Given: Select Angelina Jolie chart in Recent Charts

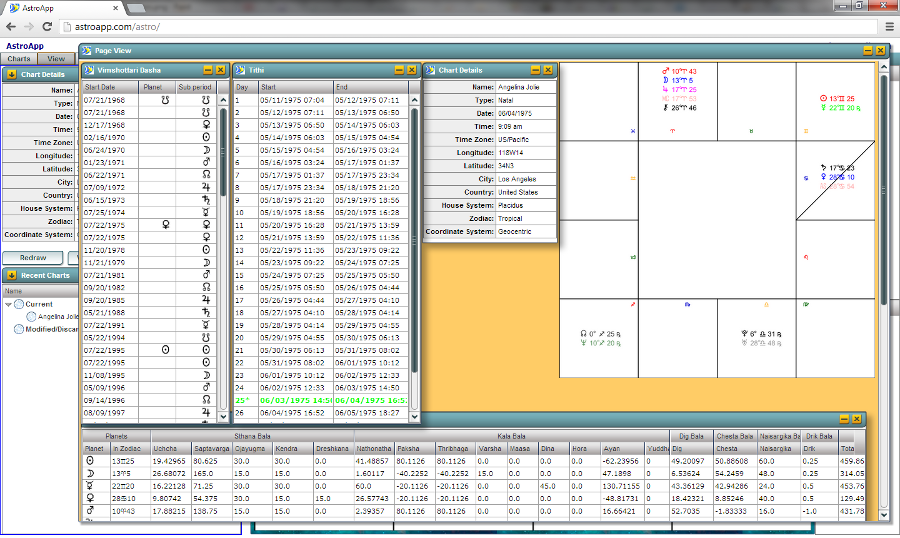Looking at the screenshot, I should tap(58, 316).
